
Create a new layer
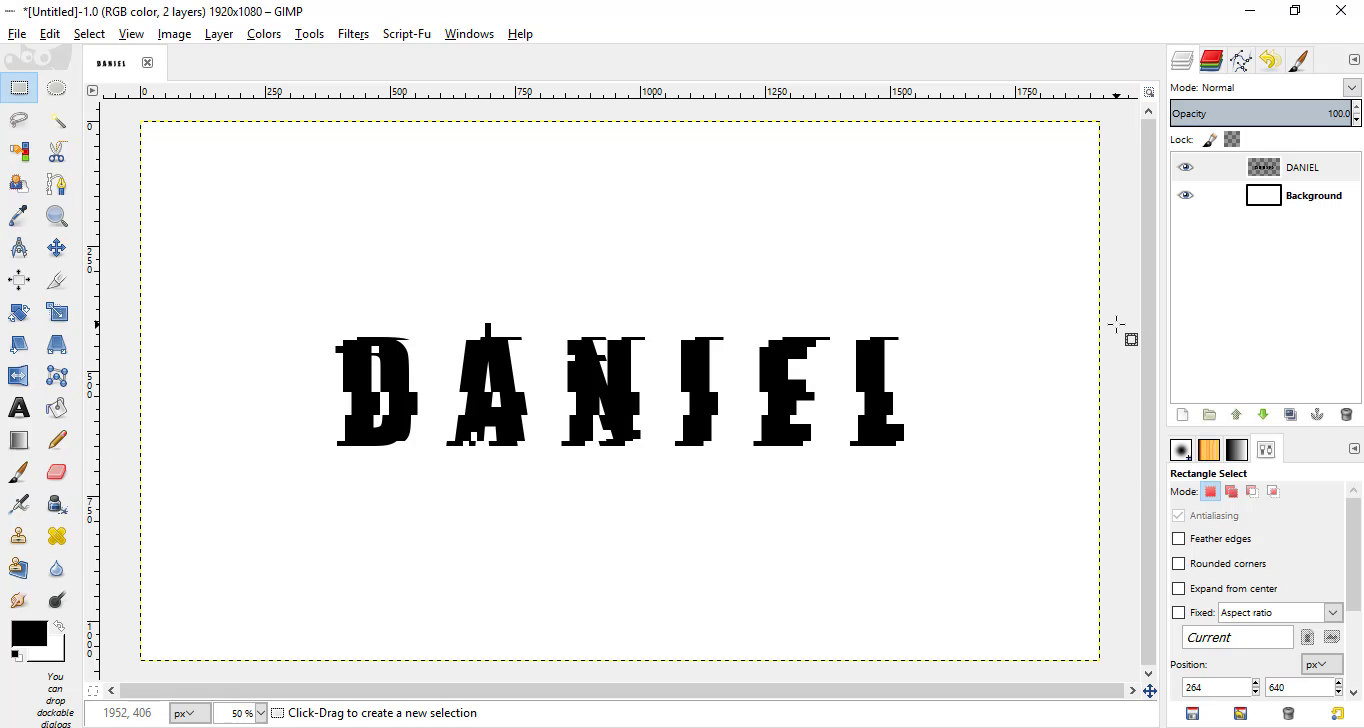tap(1182, 414)
